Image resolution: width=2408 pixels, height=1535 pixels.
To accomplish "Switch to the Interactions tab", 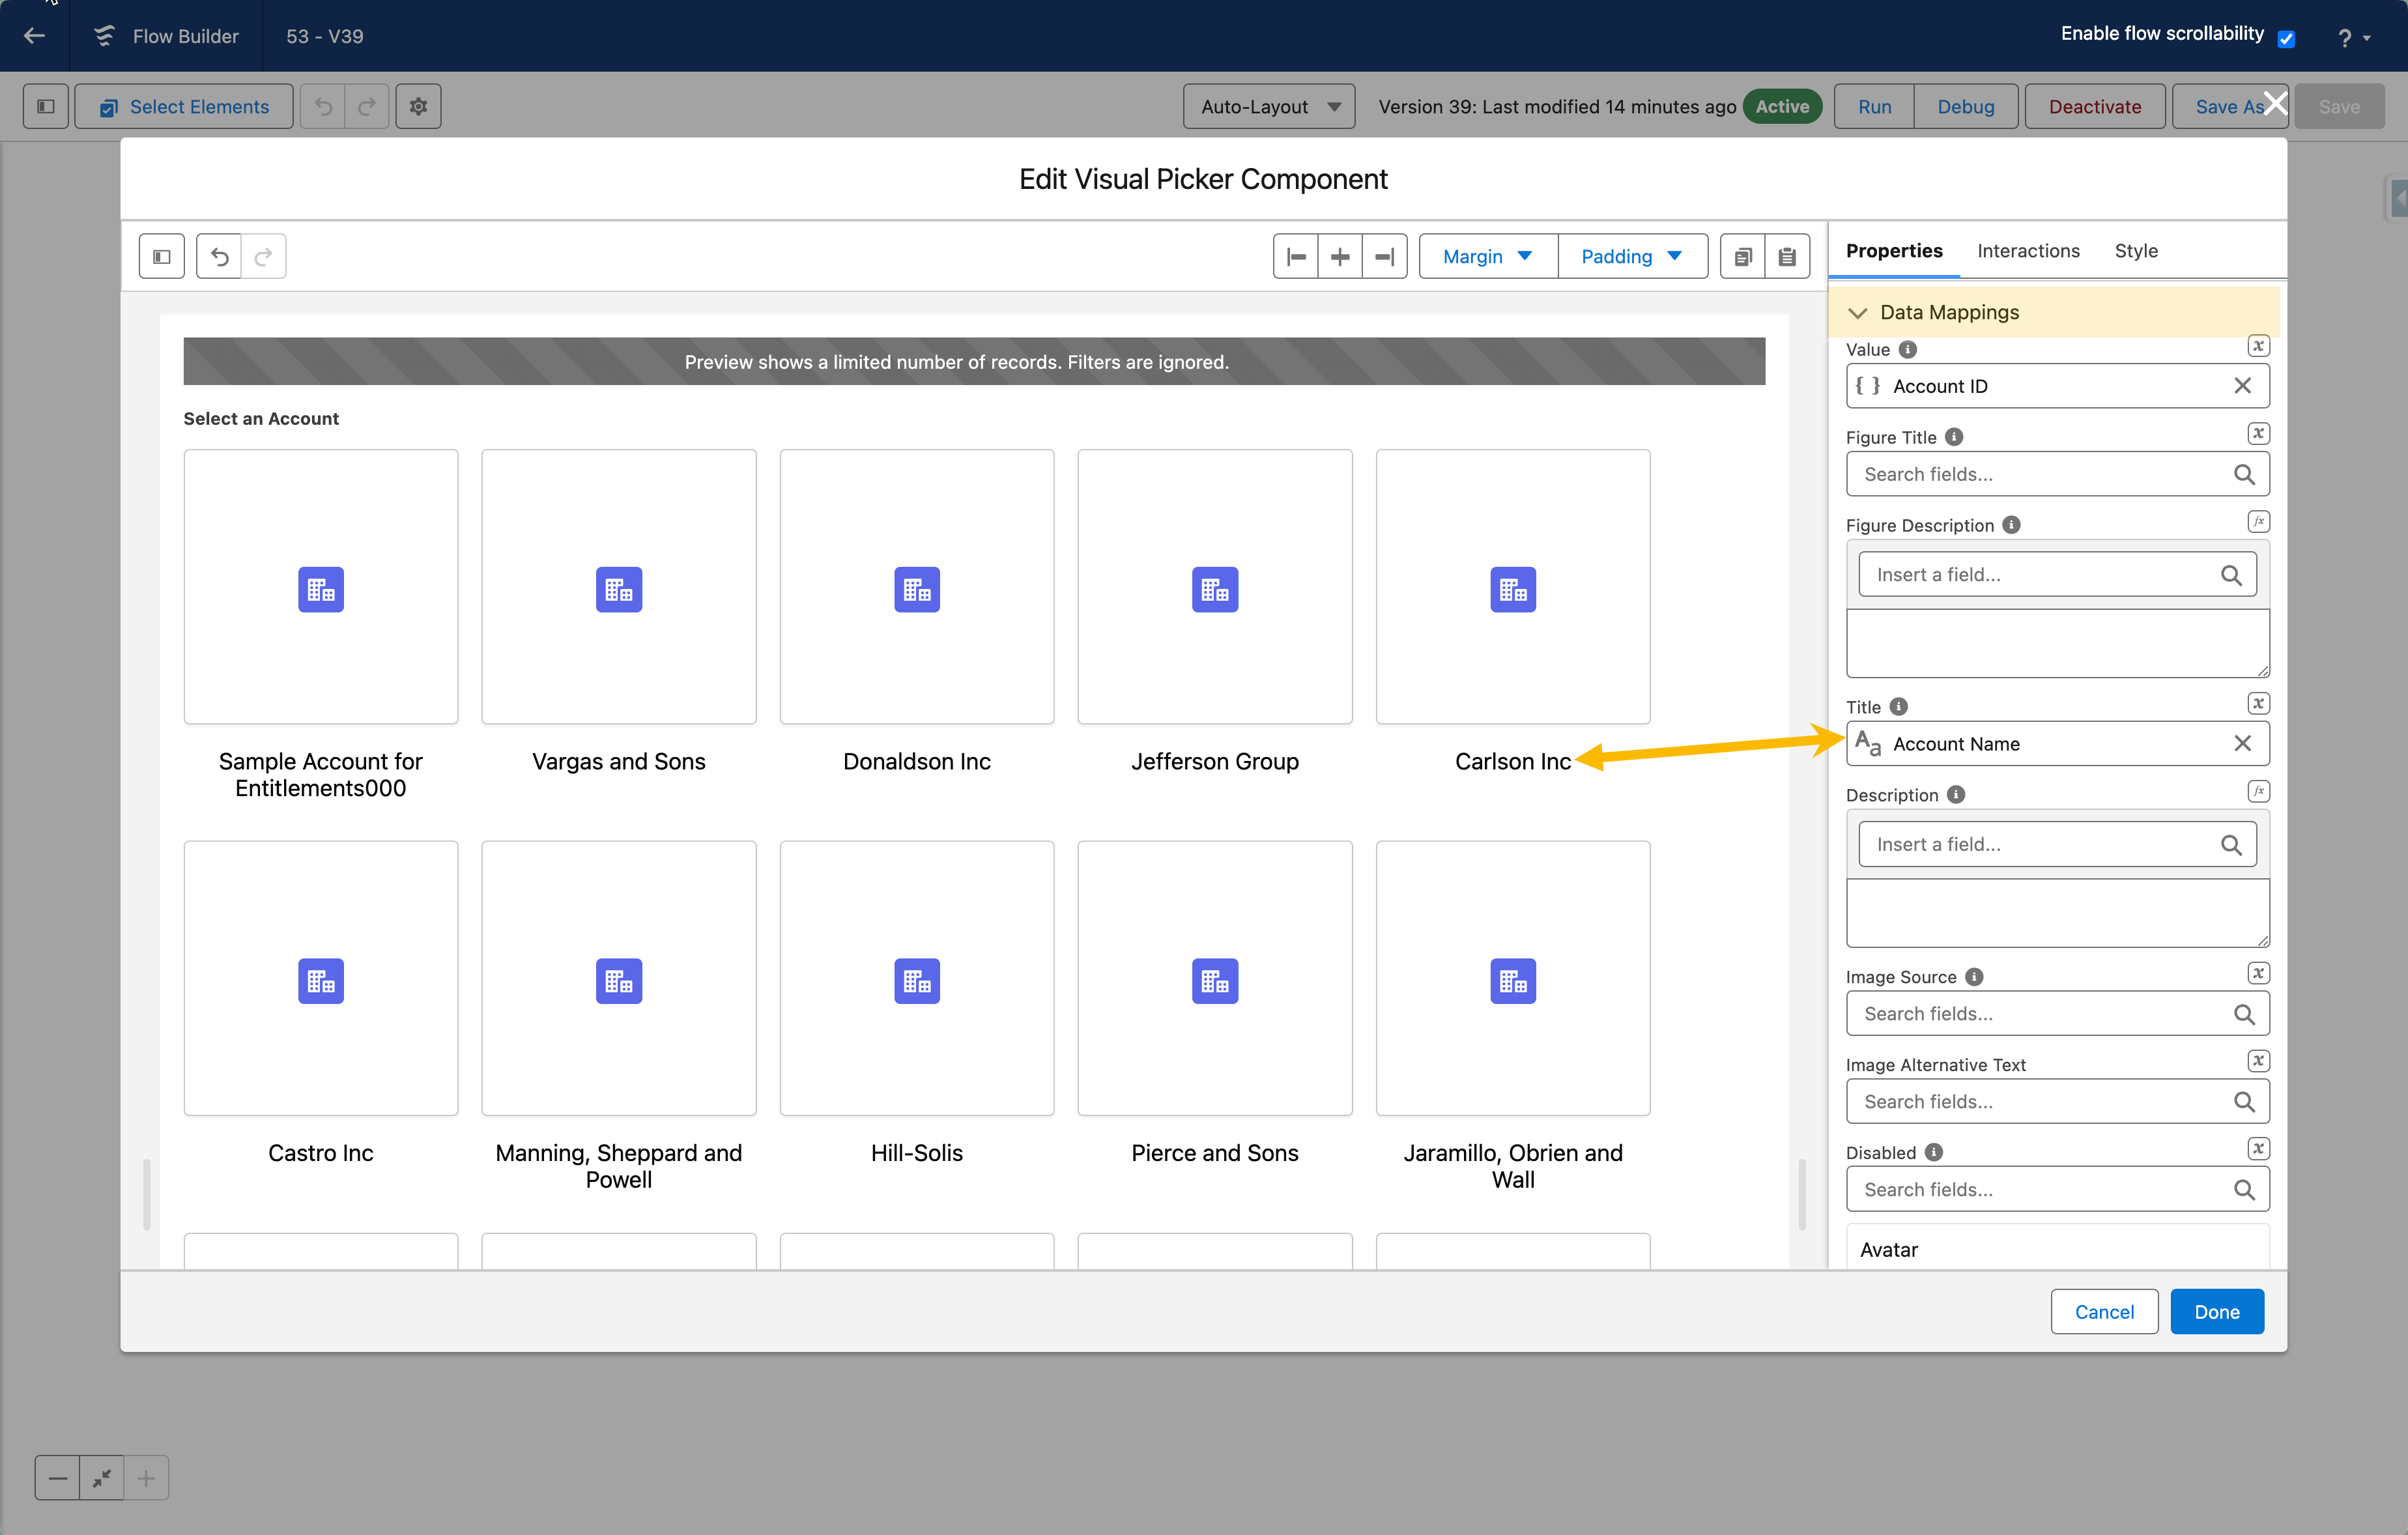I will 2028,251.
